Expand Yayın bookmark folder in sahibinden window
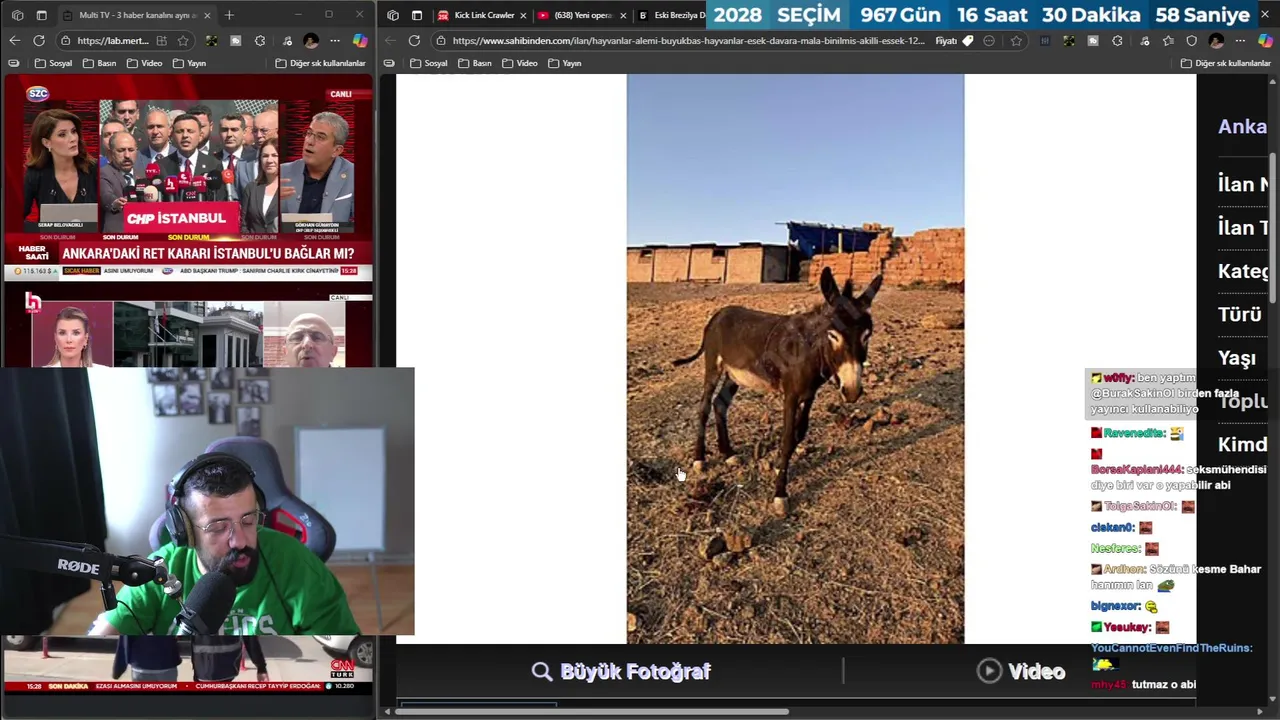Image resolution: width=1280 pixels, height=720 pixels. (x=565, y=63)
